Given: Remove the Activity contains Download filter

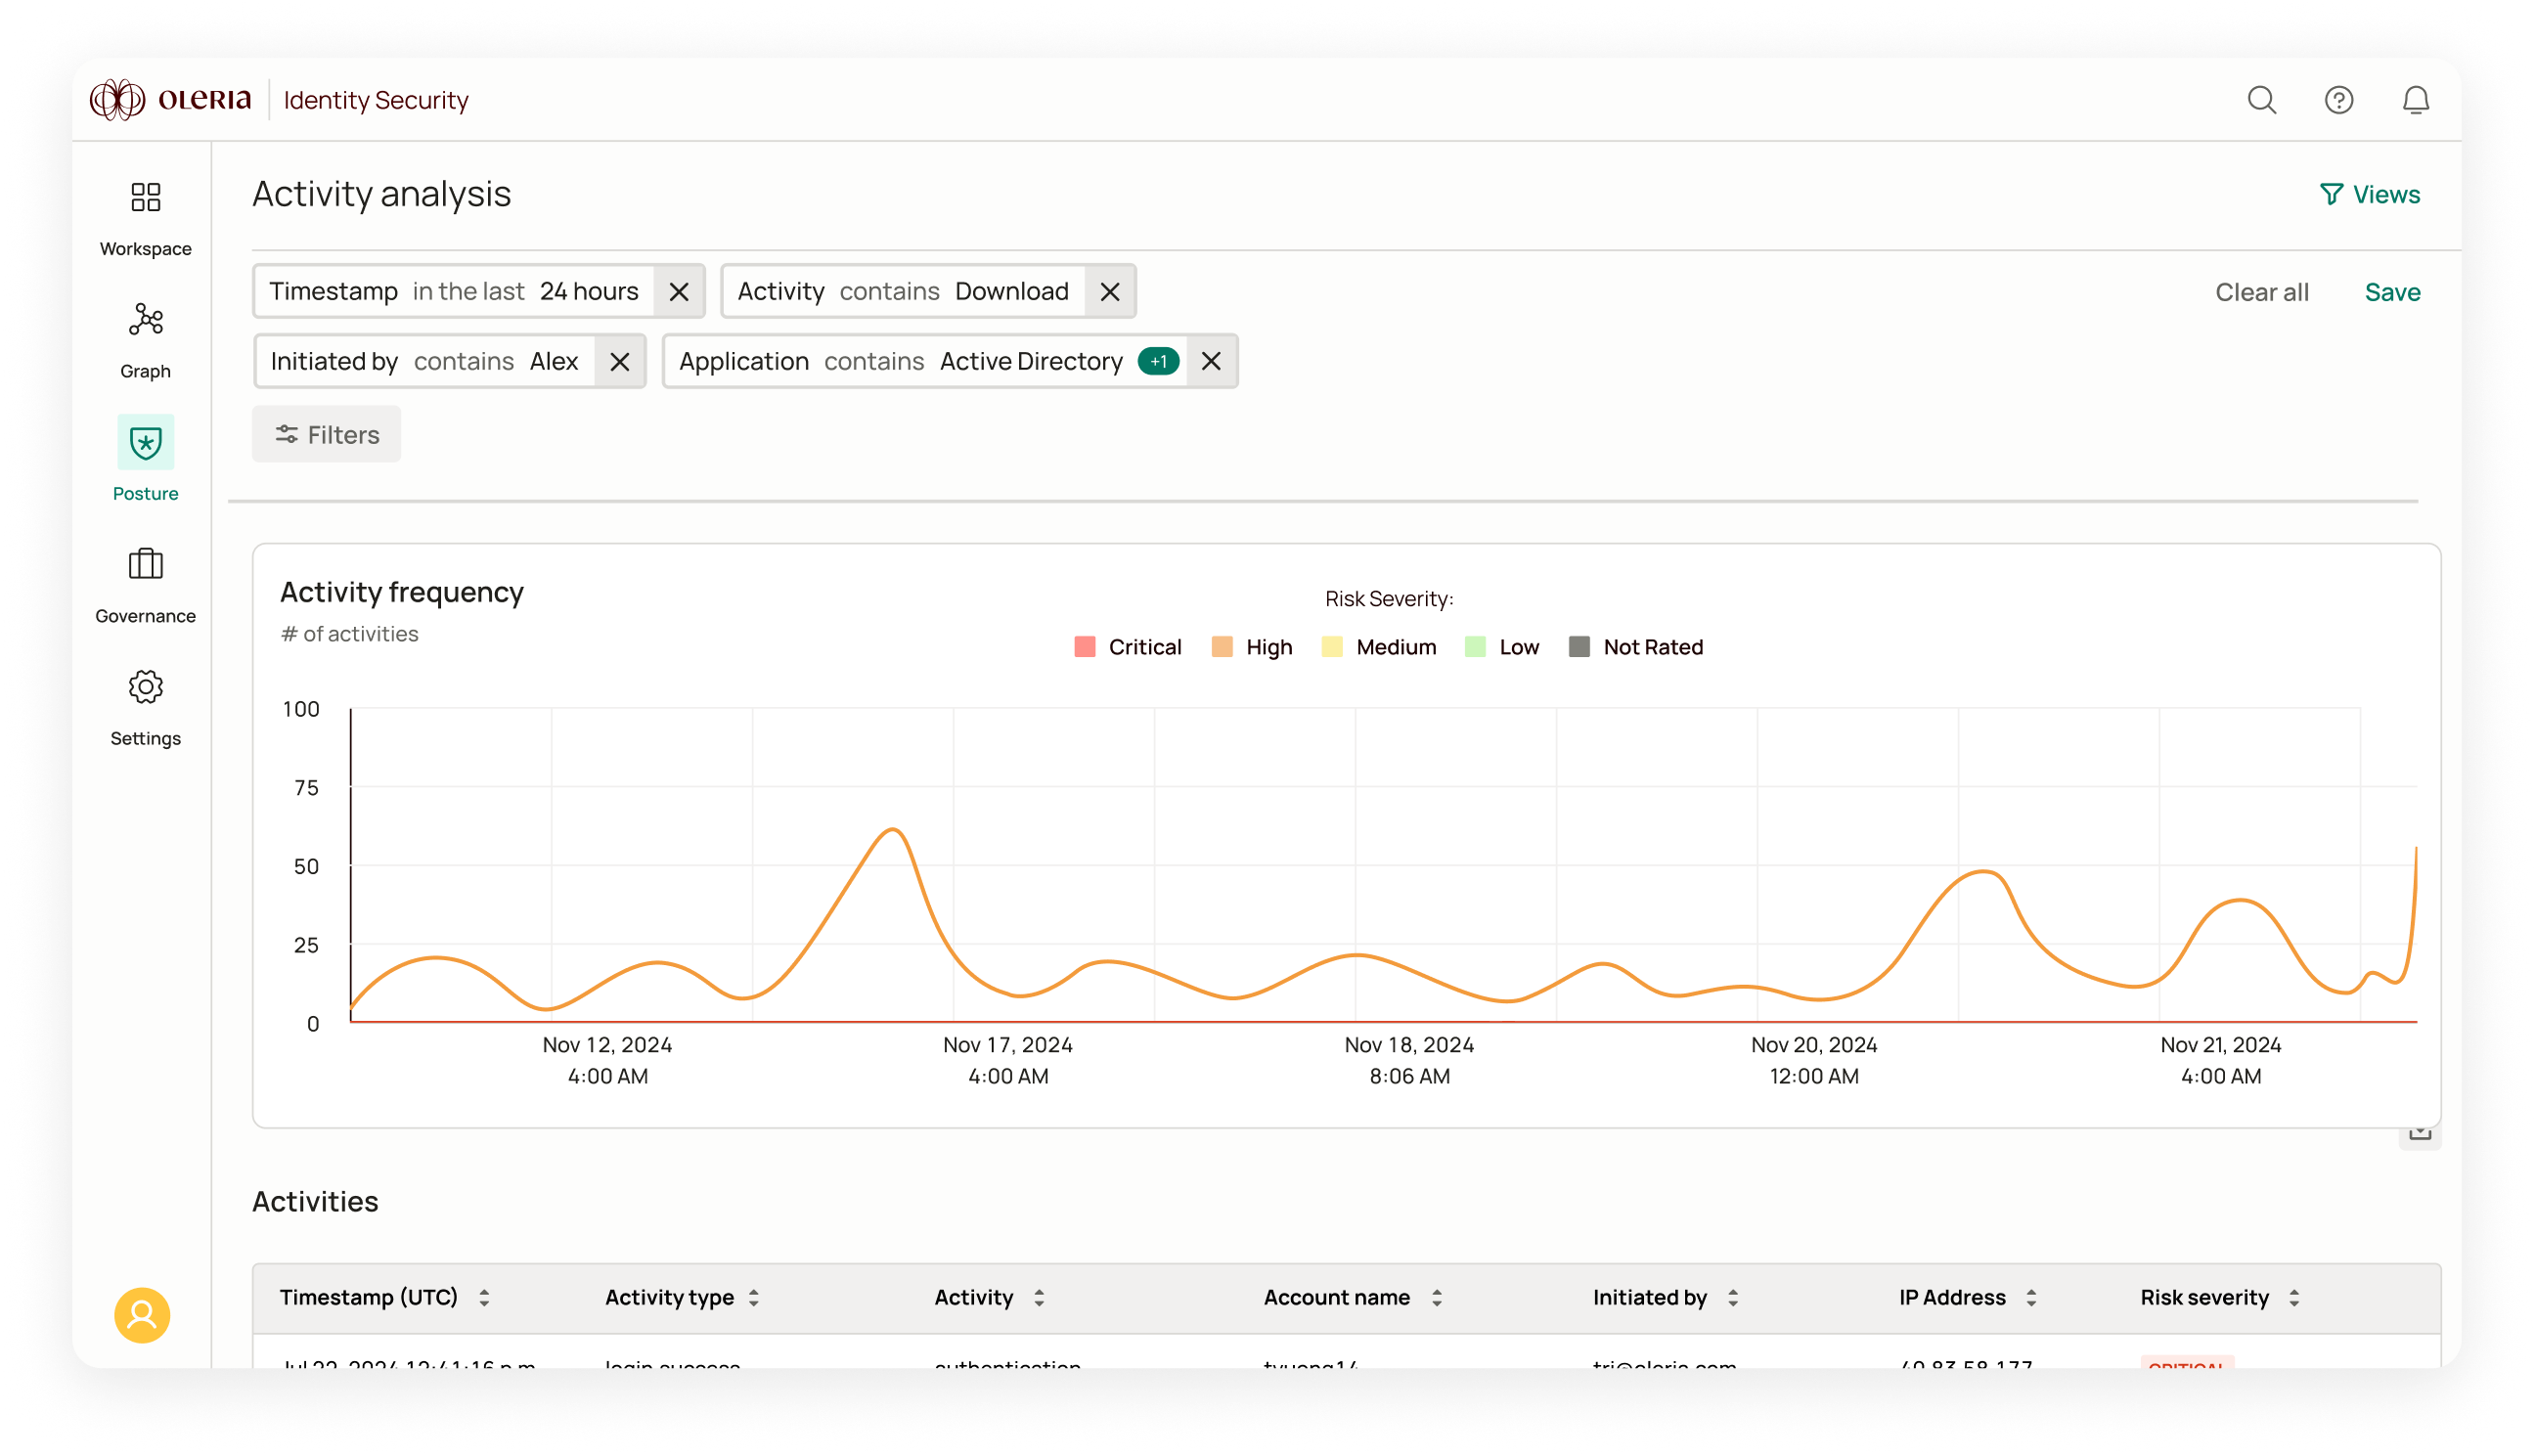Looking at the screenshot, I should click(x=1109, y=292).
